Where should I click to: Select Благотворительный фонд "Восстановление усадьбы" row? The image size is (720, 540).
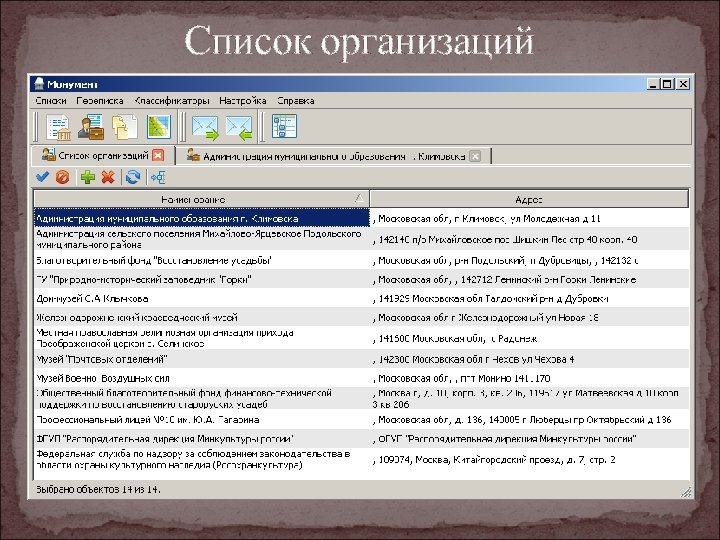click(202, 260)
